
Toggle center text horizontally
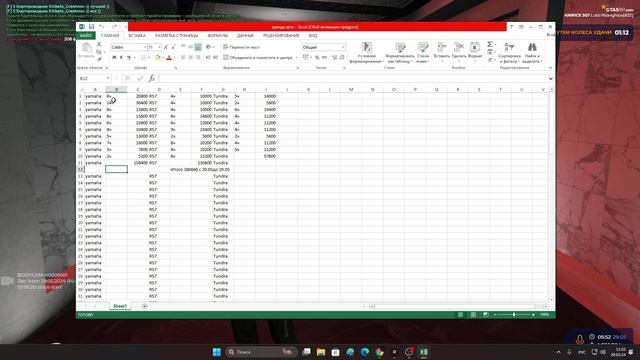click(191, 58)
